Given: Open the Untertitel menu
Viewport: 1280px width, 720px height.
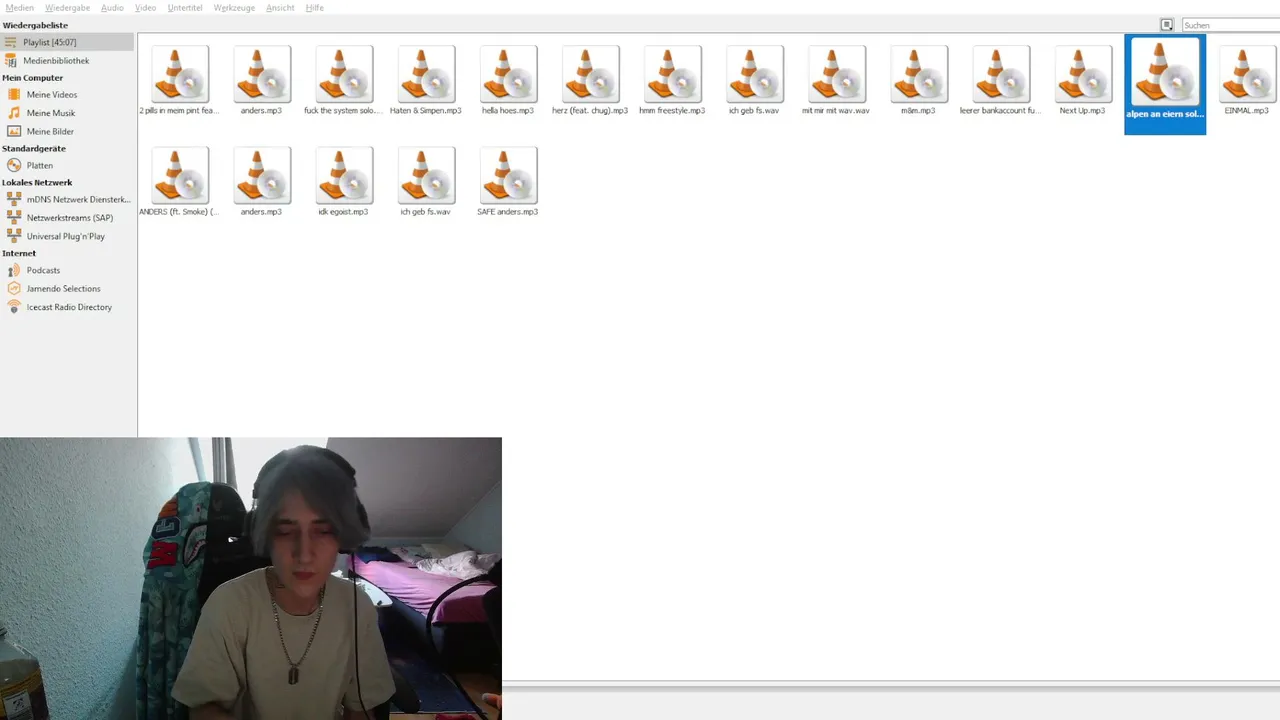Looking at the screenshot, I should [185, 8].
